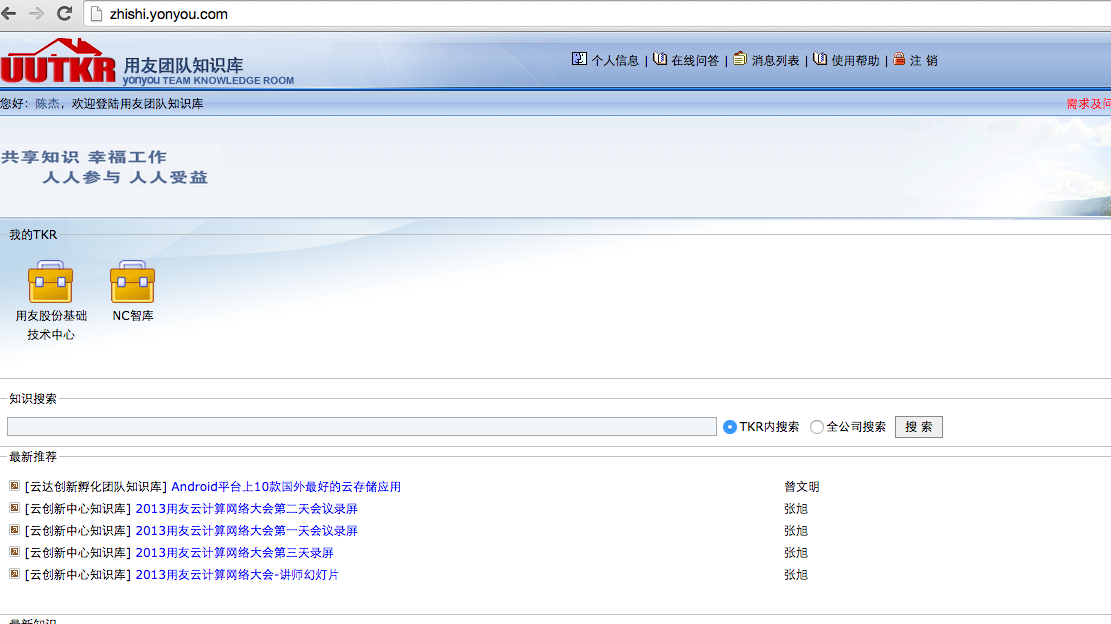Click the UUTKR logo
This screenshot has height=624, width=1111.
point(58,62)
